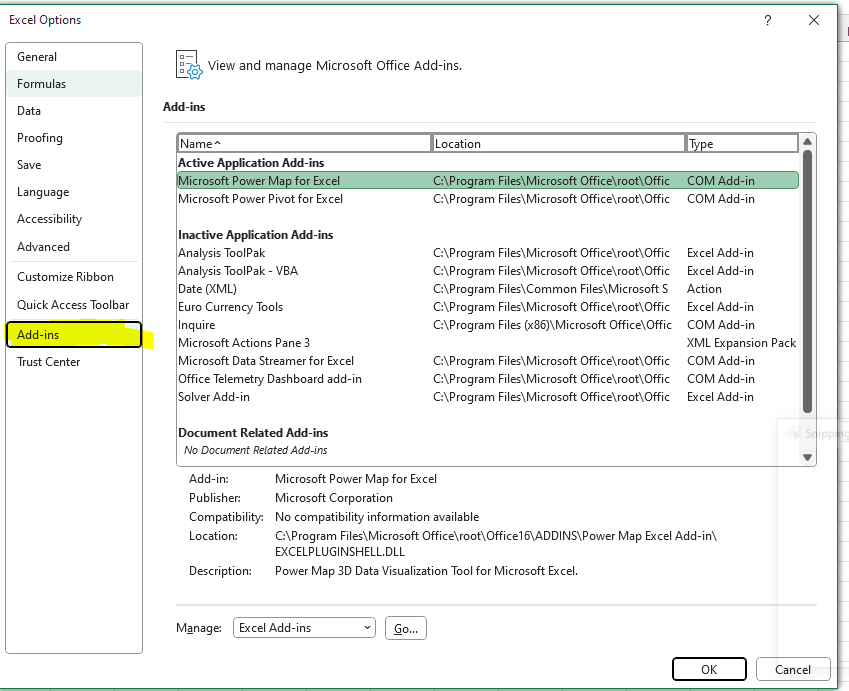This screenshot has height=691, width=849.
Task: Close the Excel Options dialog
Action: [813, 21]
